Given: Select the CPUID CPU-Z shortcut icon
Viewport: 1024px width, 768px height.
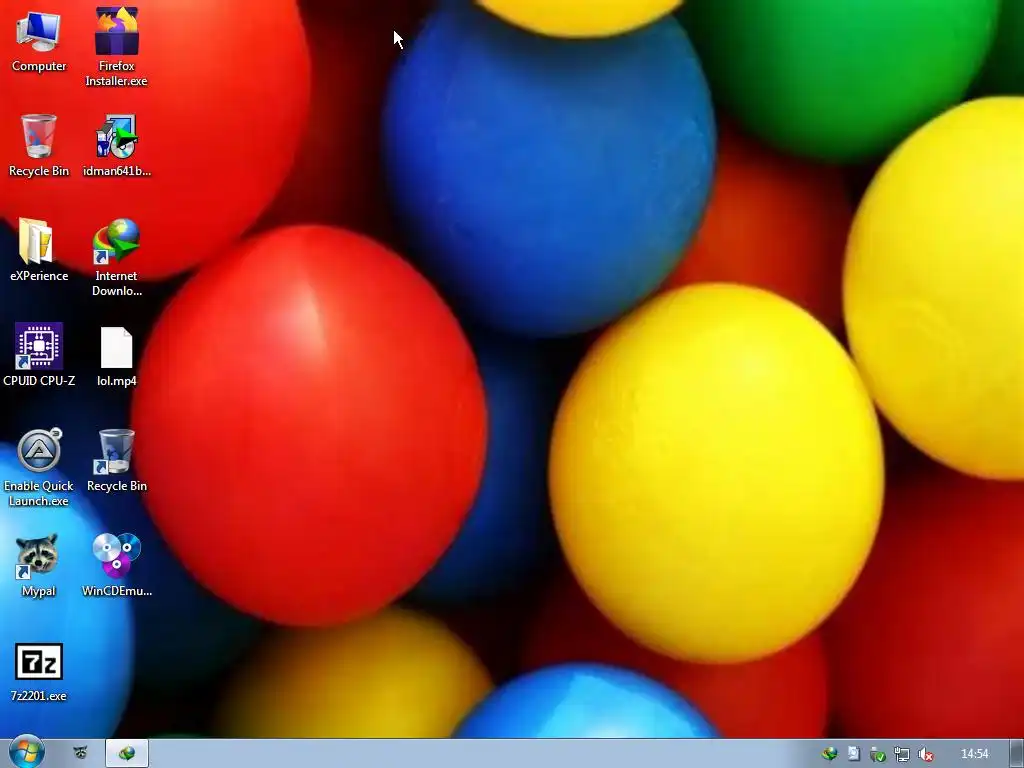Looking at the screenshot, I should 39,355.
